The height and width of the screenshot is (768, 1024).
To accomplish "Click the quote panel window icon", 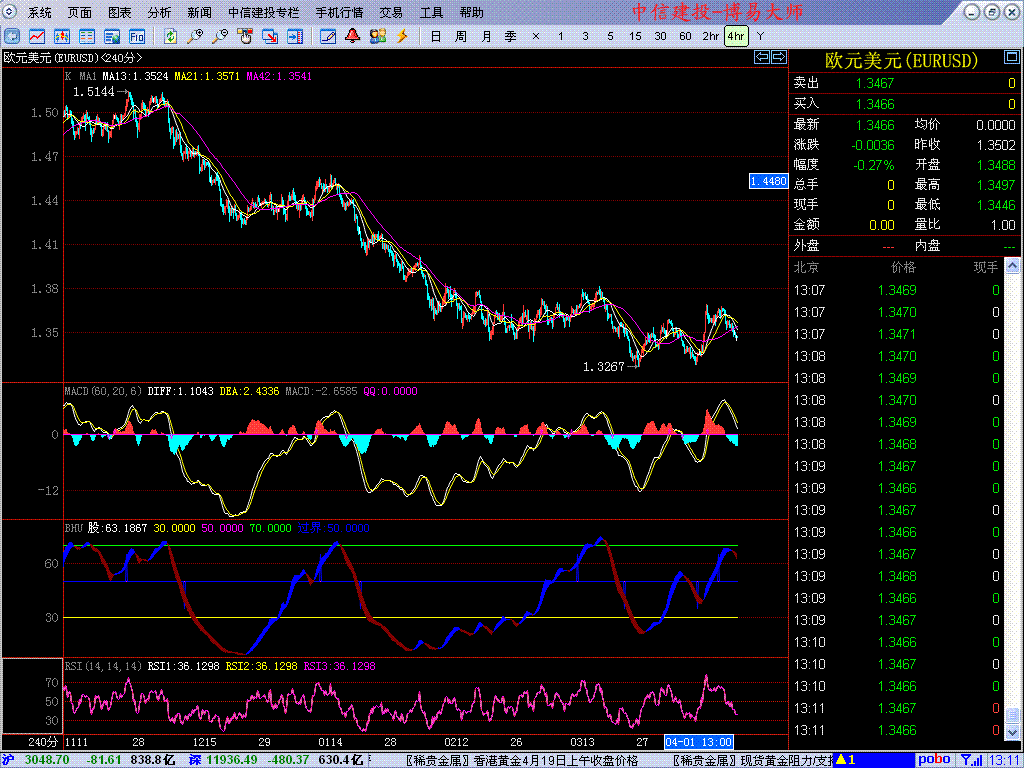I will coord(1010,59).
